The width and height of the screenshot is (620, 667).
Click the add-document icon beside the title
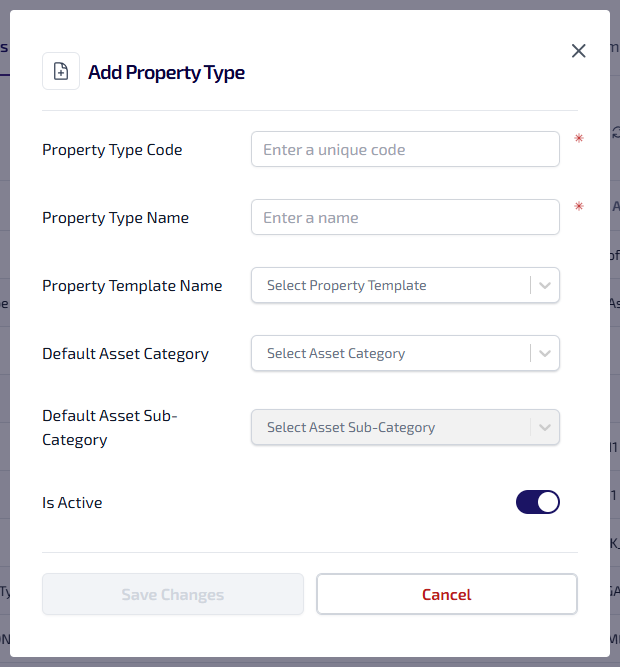[x=61, y=71]
